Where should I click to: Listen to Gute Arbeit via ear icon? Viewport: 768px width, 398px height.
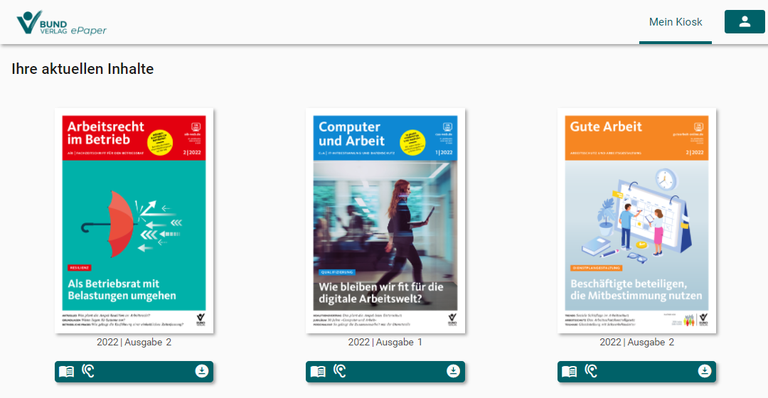click(591, 371)
